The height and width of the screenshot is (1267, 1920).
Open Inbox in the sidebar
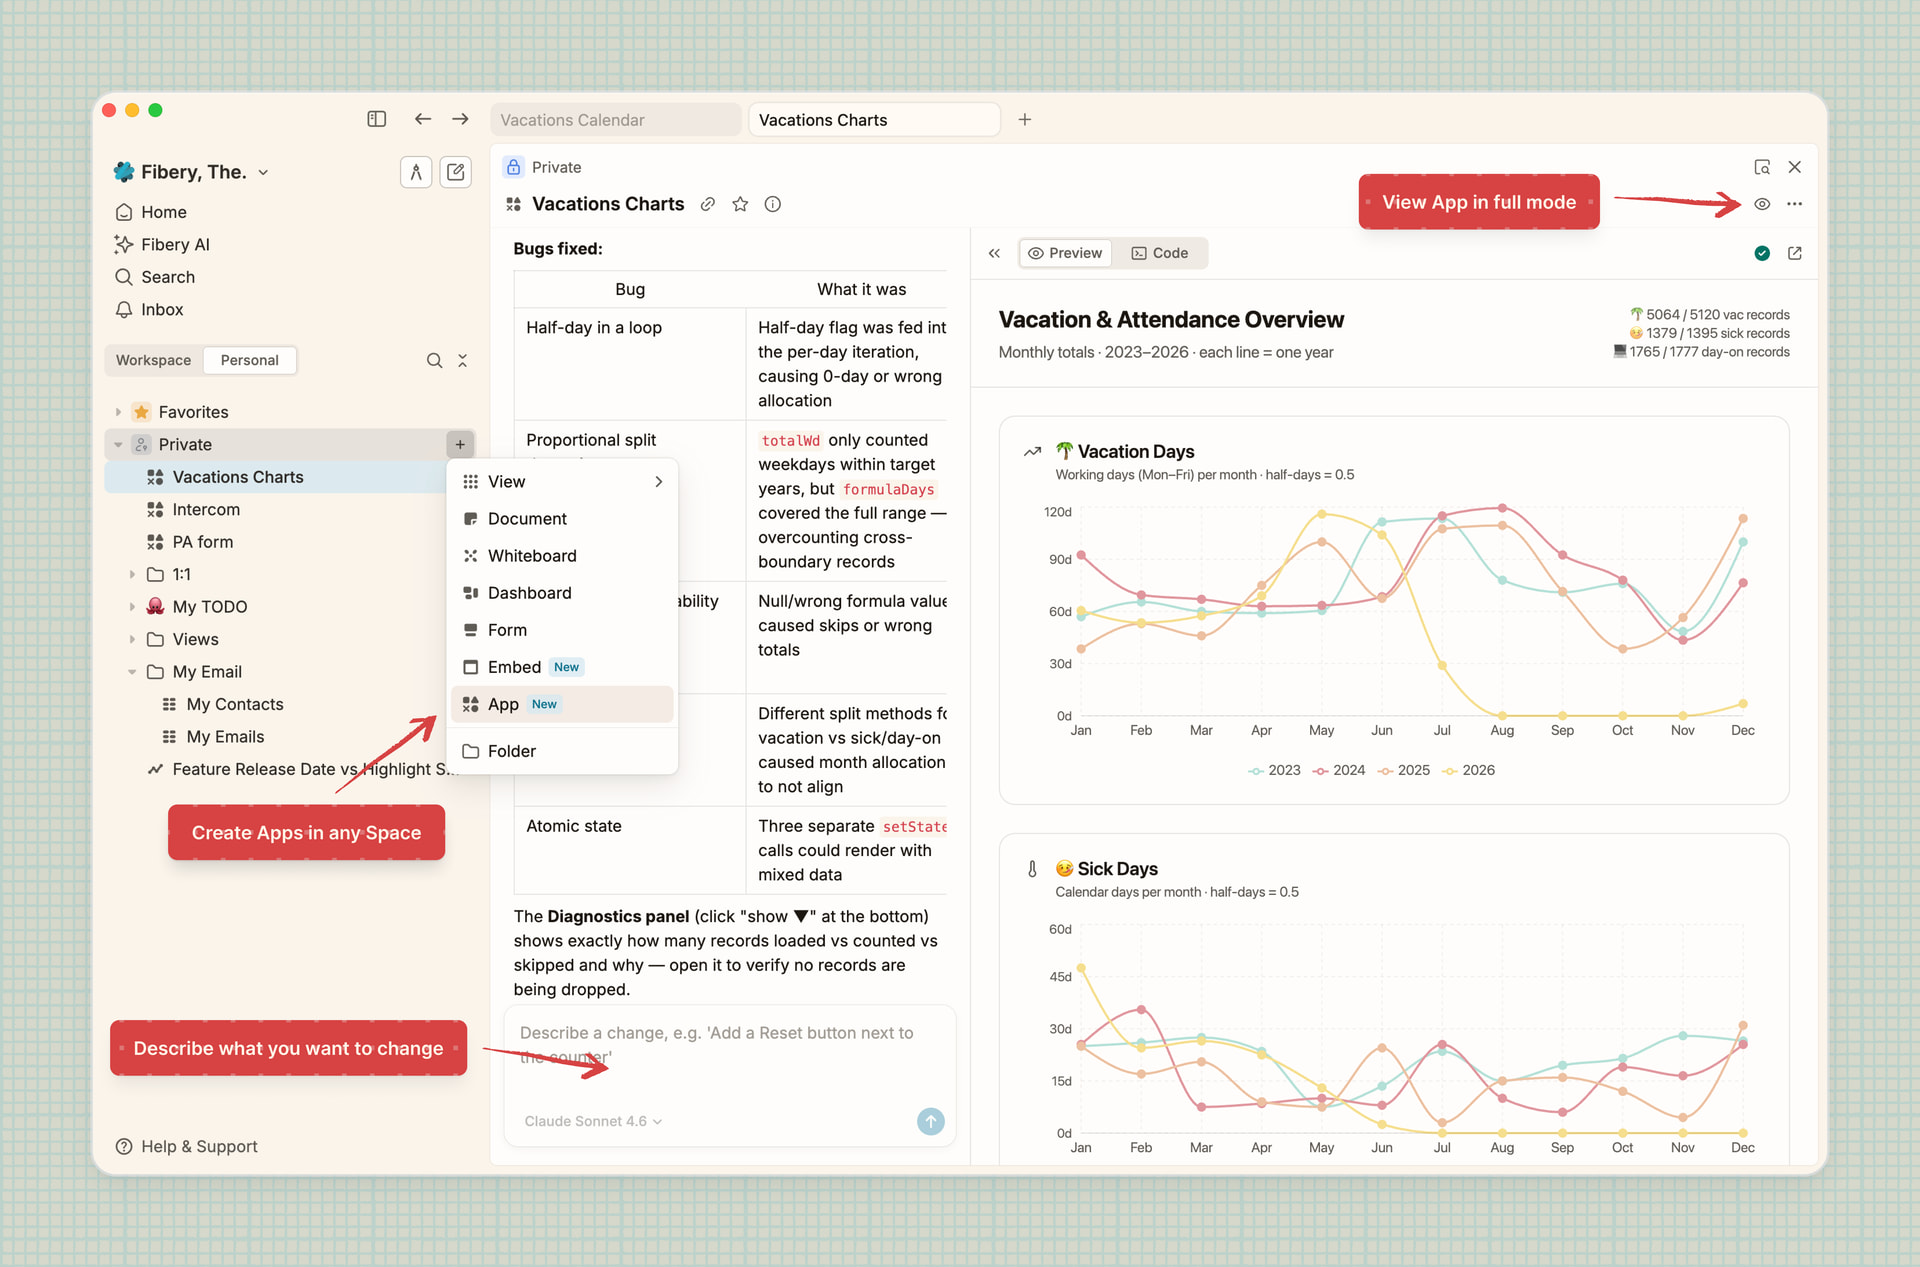(x=162, y=309)
